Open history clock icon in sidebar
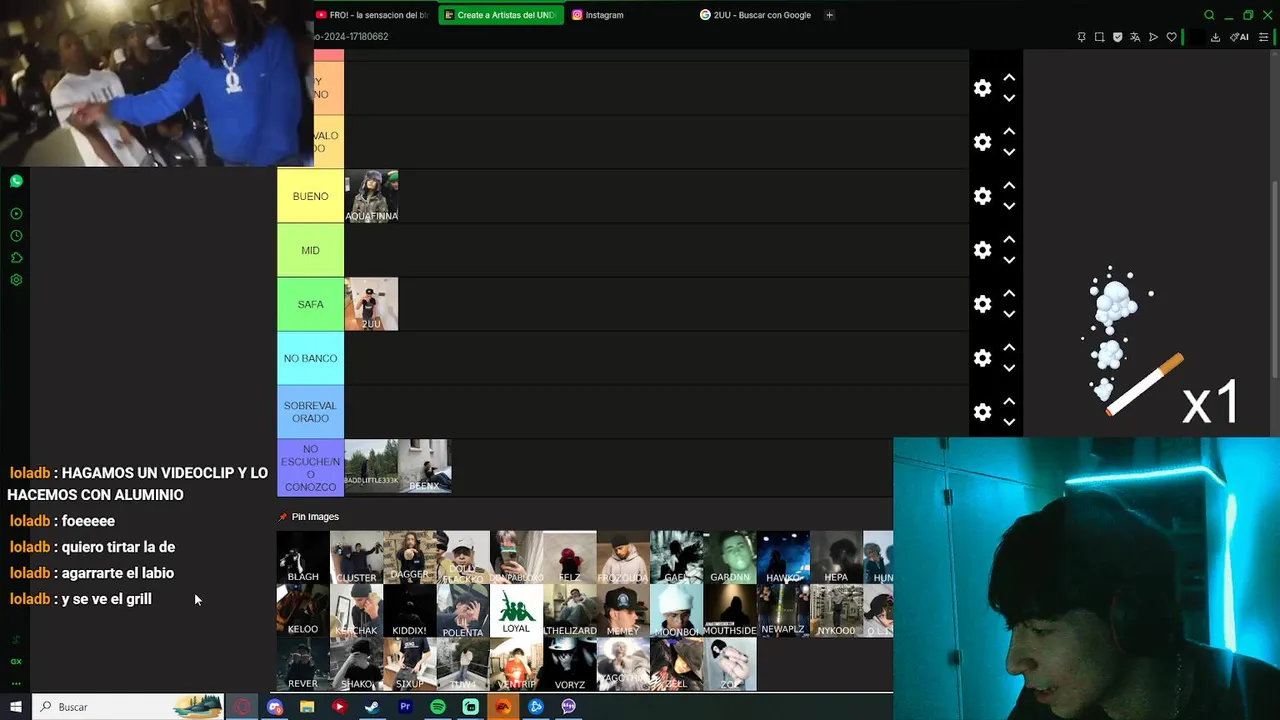The width and height of the screenshot is (1280, 720). click(x=16, y=236)
